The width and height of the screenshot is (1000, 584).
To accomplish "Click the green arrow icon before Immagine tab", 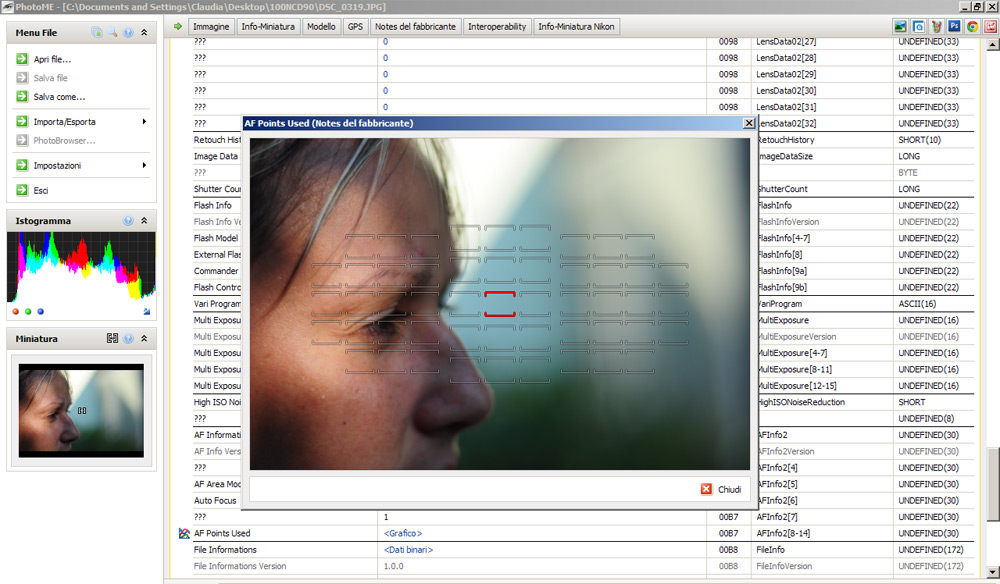I will pos(178,26).
